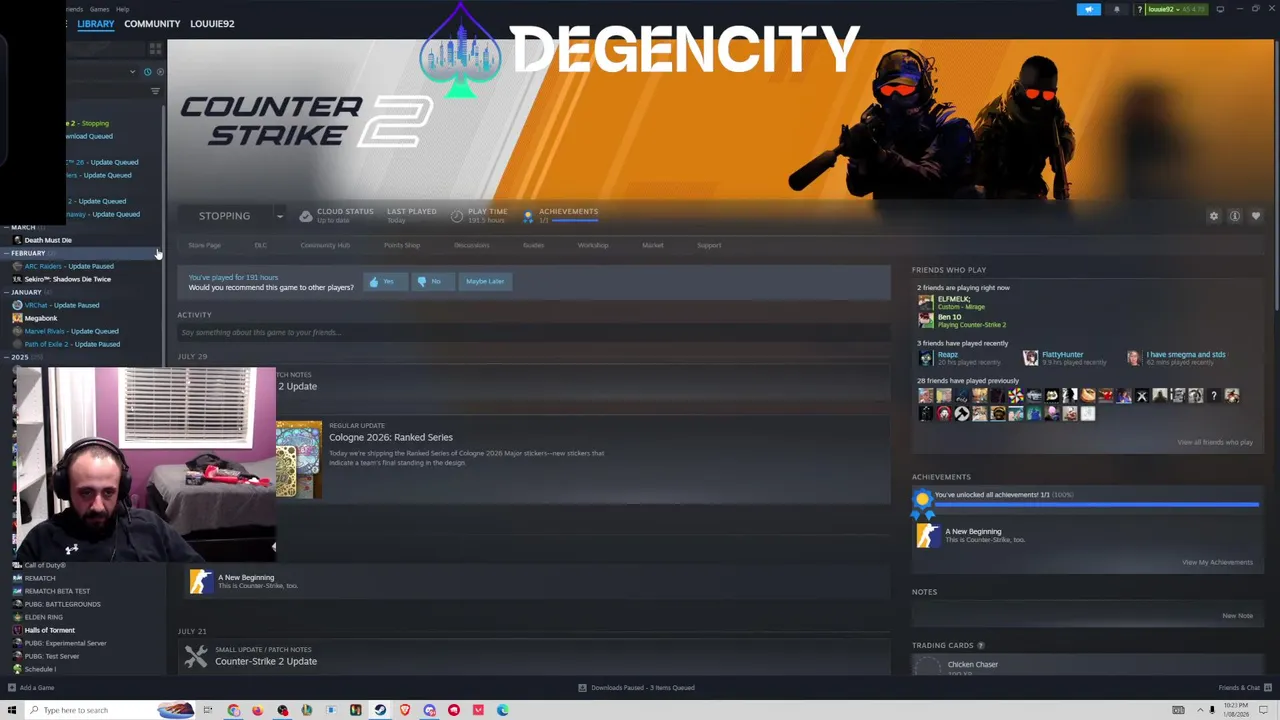The width and height of the screenshot is (1280, 720).
Task: Show ready-to-play games filter icon
Action: 159,72
